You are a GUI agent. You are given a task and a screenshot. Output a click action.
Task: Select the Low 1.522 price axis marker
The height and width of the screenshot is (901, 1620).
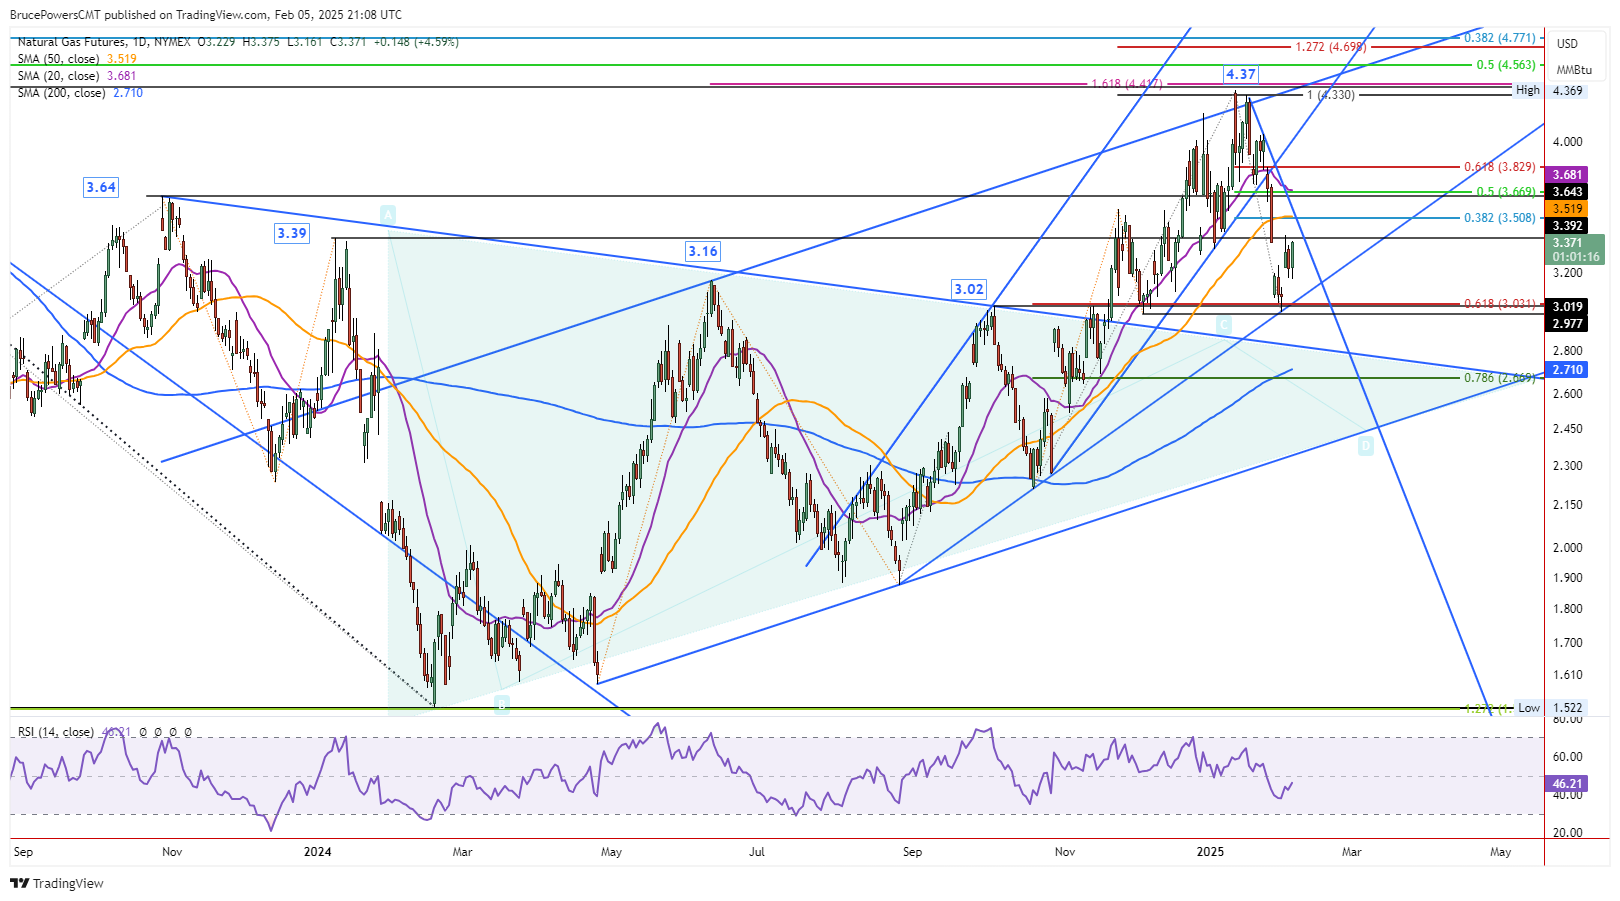[x=1548, y=707]
